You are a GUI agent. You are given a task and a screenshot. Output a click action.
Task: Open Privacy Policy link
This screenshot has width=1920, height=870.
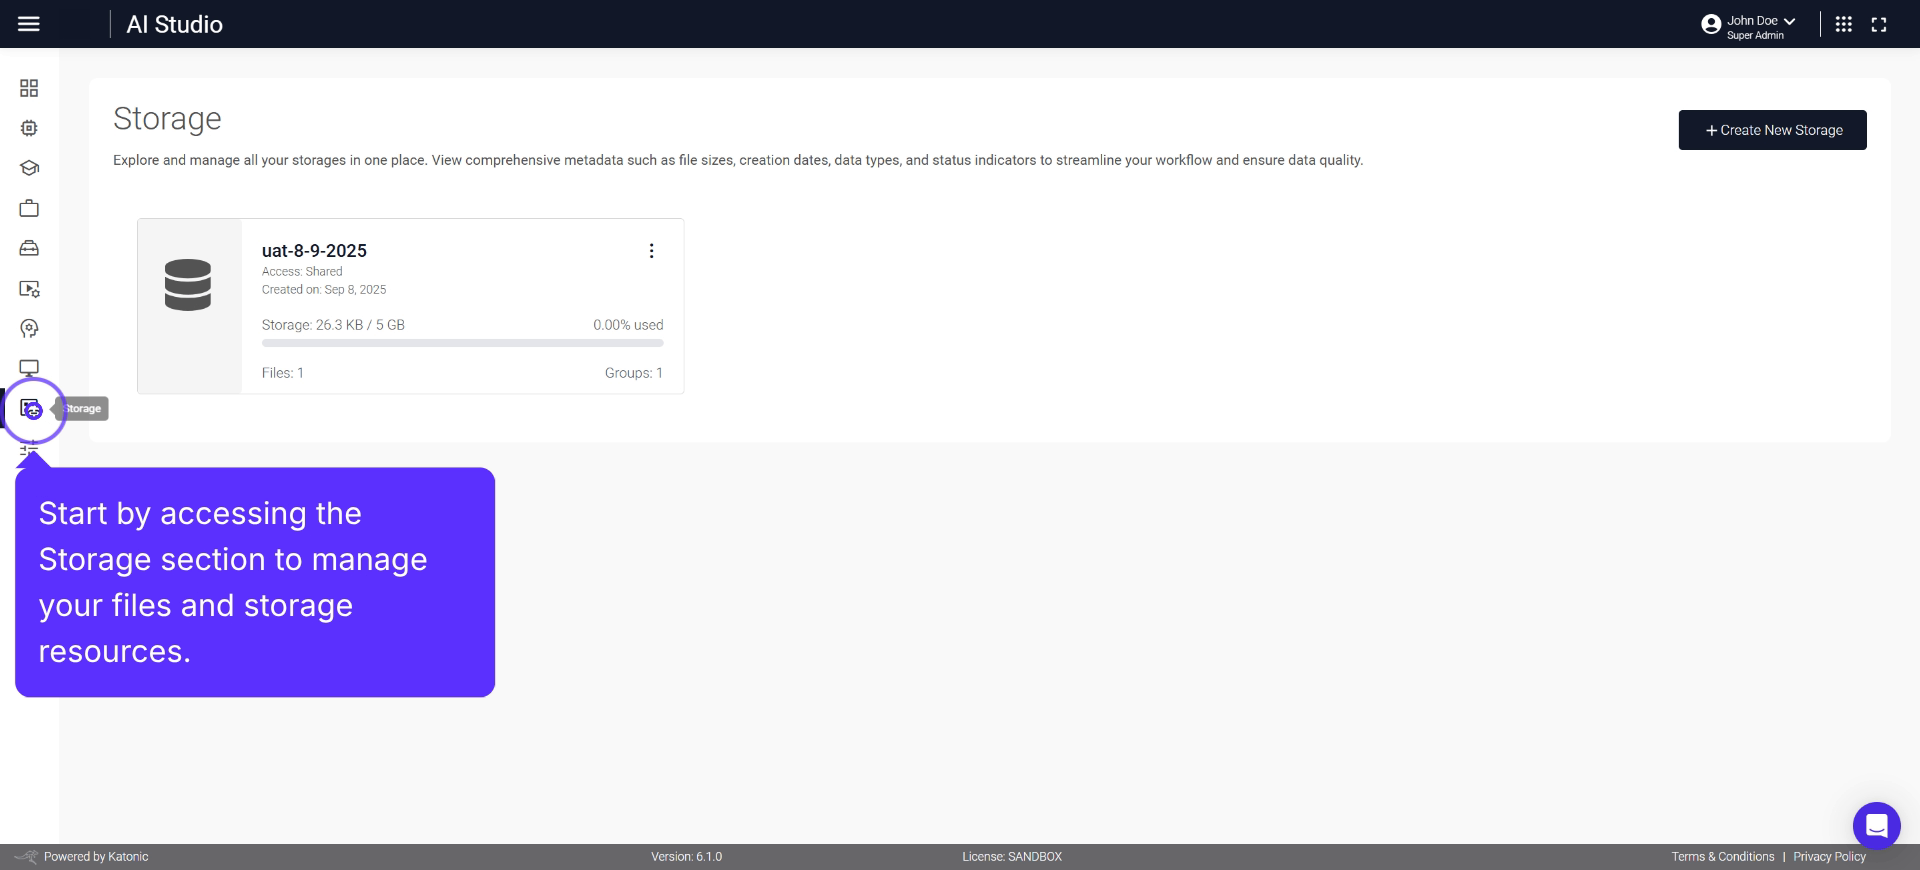pyautogui.click(x=1829, y=857)
